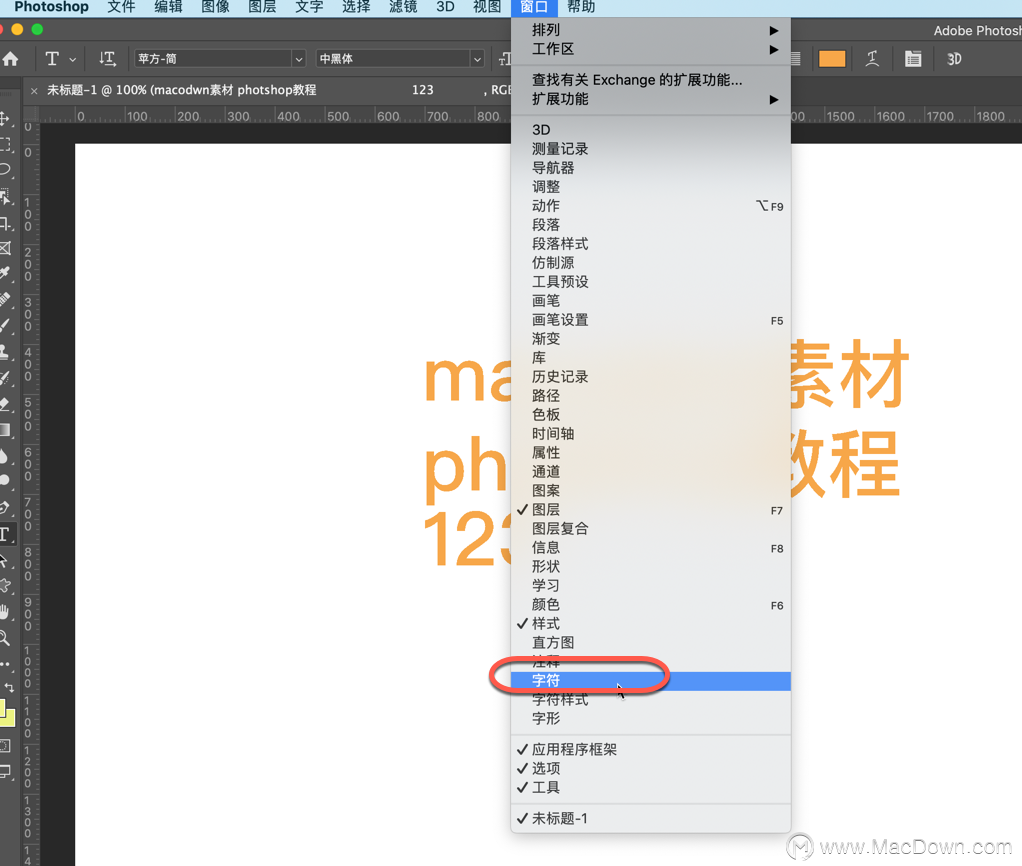Choose 字形 from the Window menu

pyautogui.click(x=650, y=719)
